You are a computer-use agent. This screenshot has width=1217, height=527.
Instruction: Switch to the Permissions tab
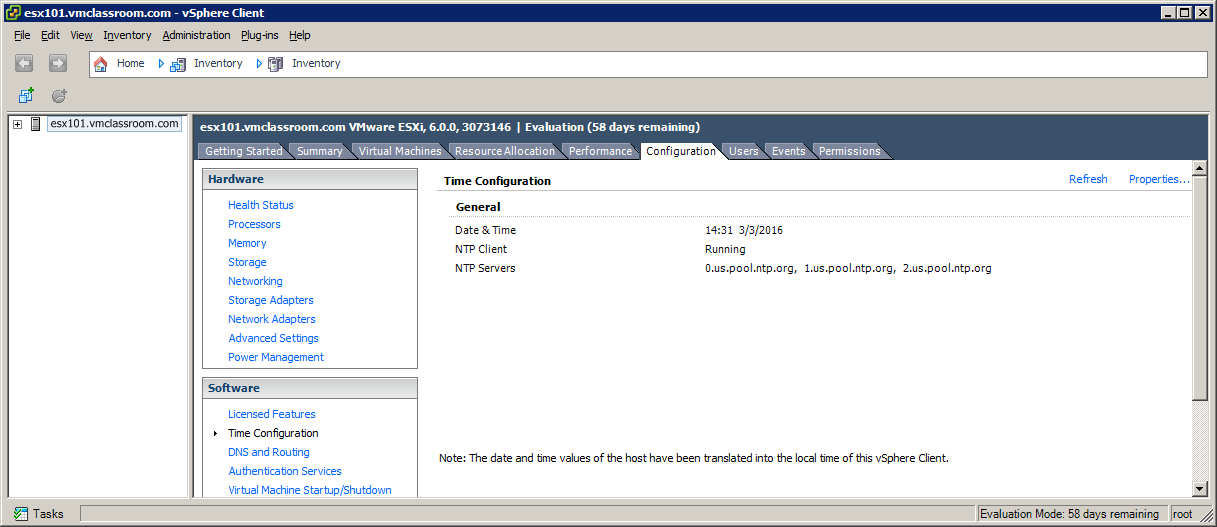coord(850,151)
